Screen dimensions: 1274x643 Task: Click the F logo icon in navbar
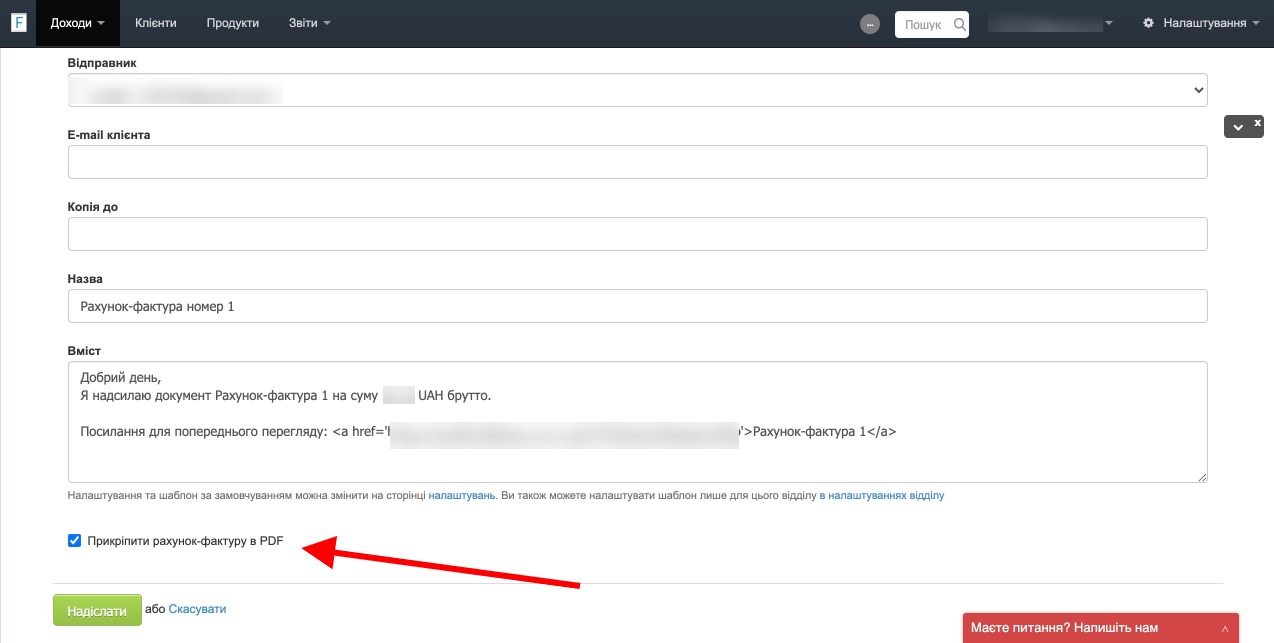click(x=18, y=23)
